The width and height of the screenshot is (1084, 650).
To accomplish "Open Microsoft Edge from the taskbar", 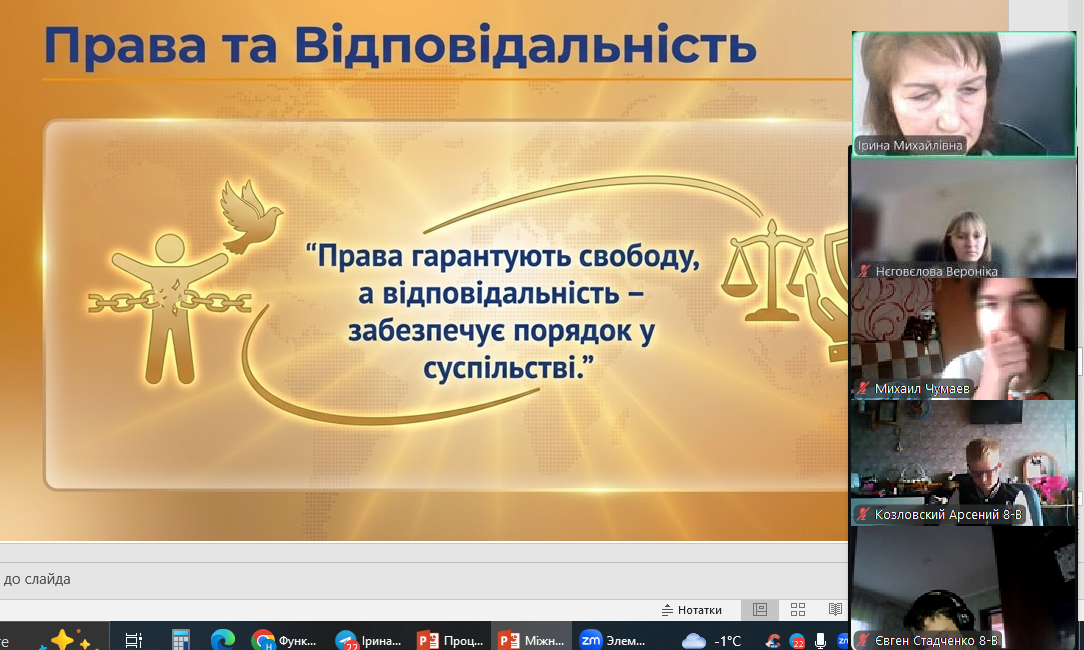I will pyautogui.click(x=222, y=640).
